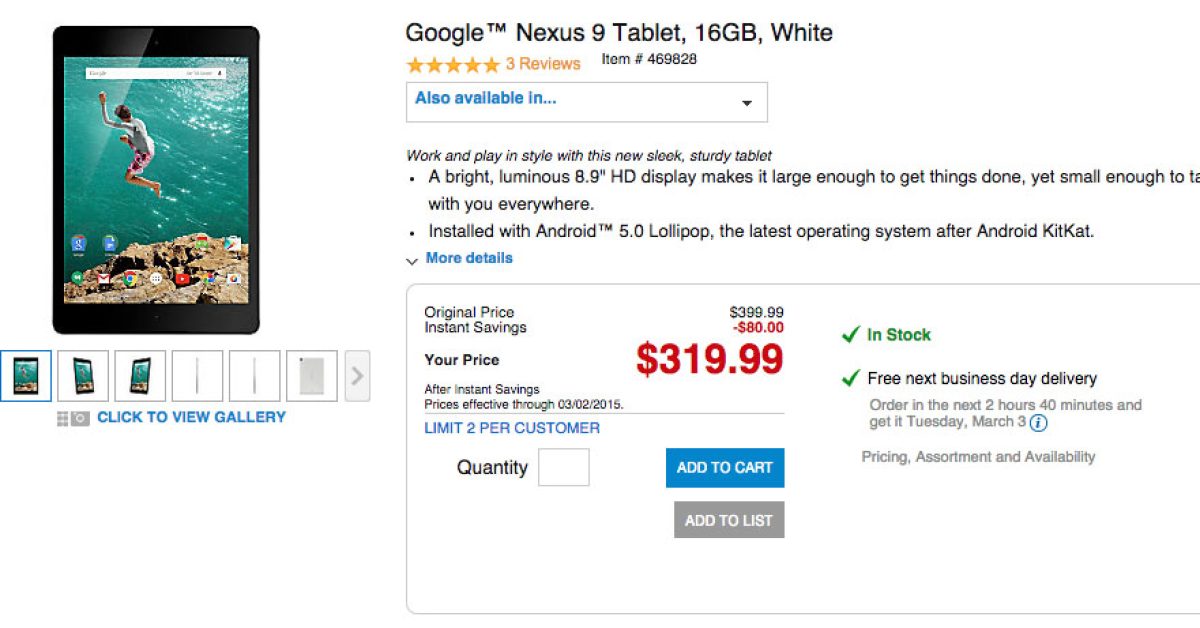Click the five-star rating icons
The image size is (1200, 628).
tap(452, 64)
